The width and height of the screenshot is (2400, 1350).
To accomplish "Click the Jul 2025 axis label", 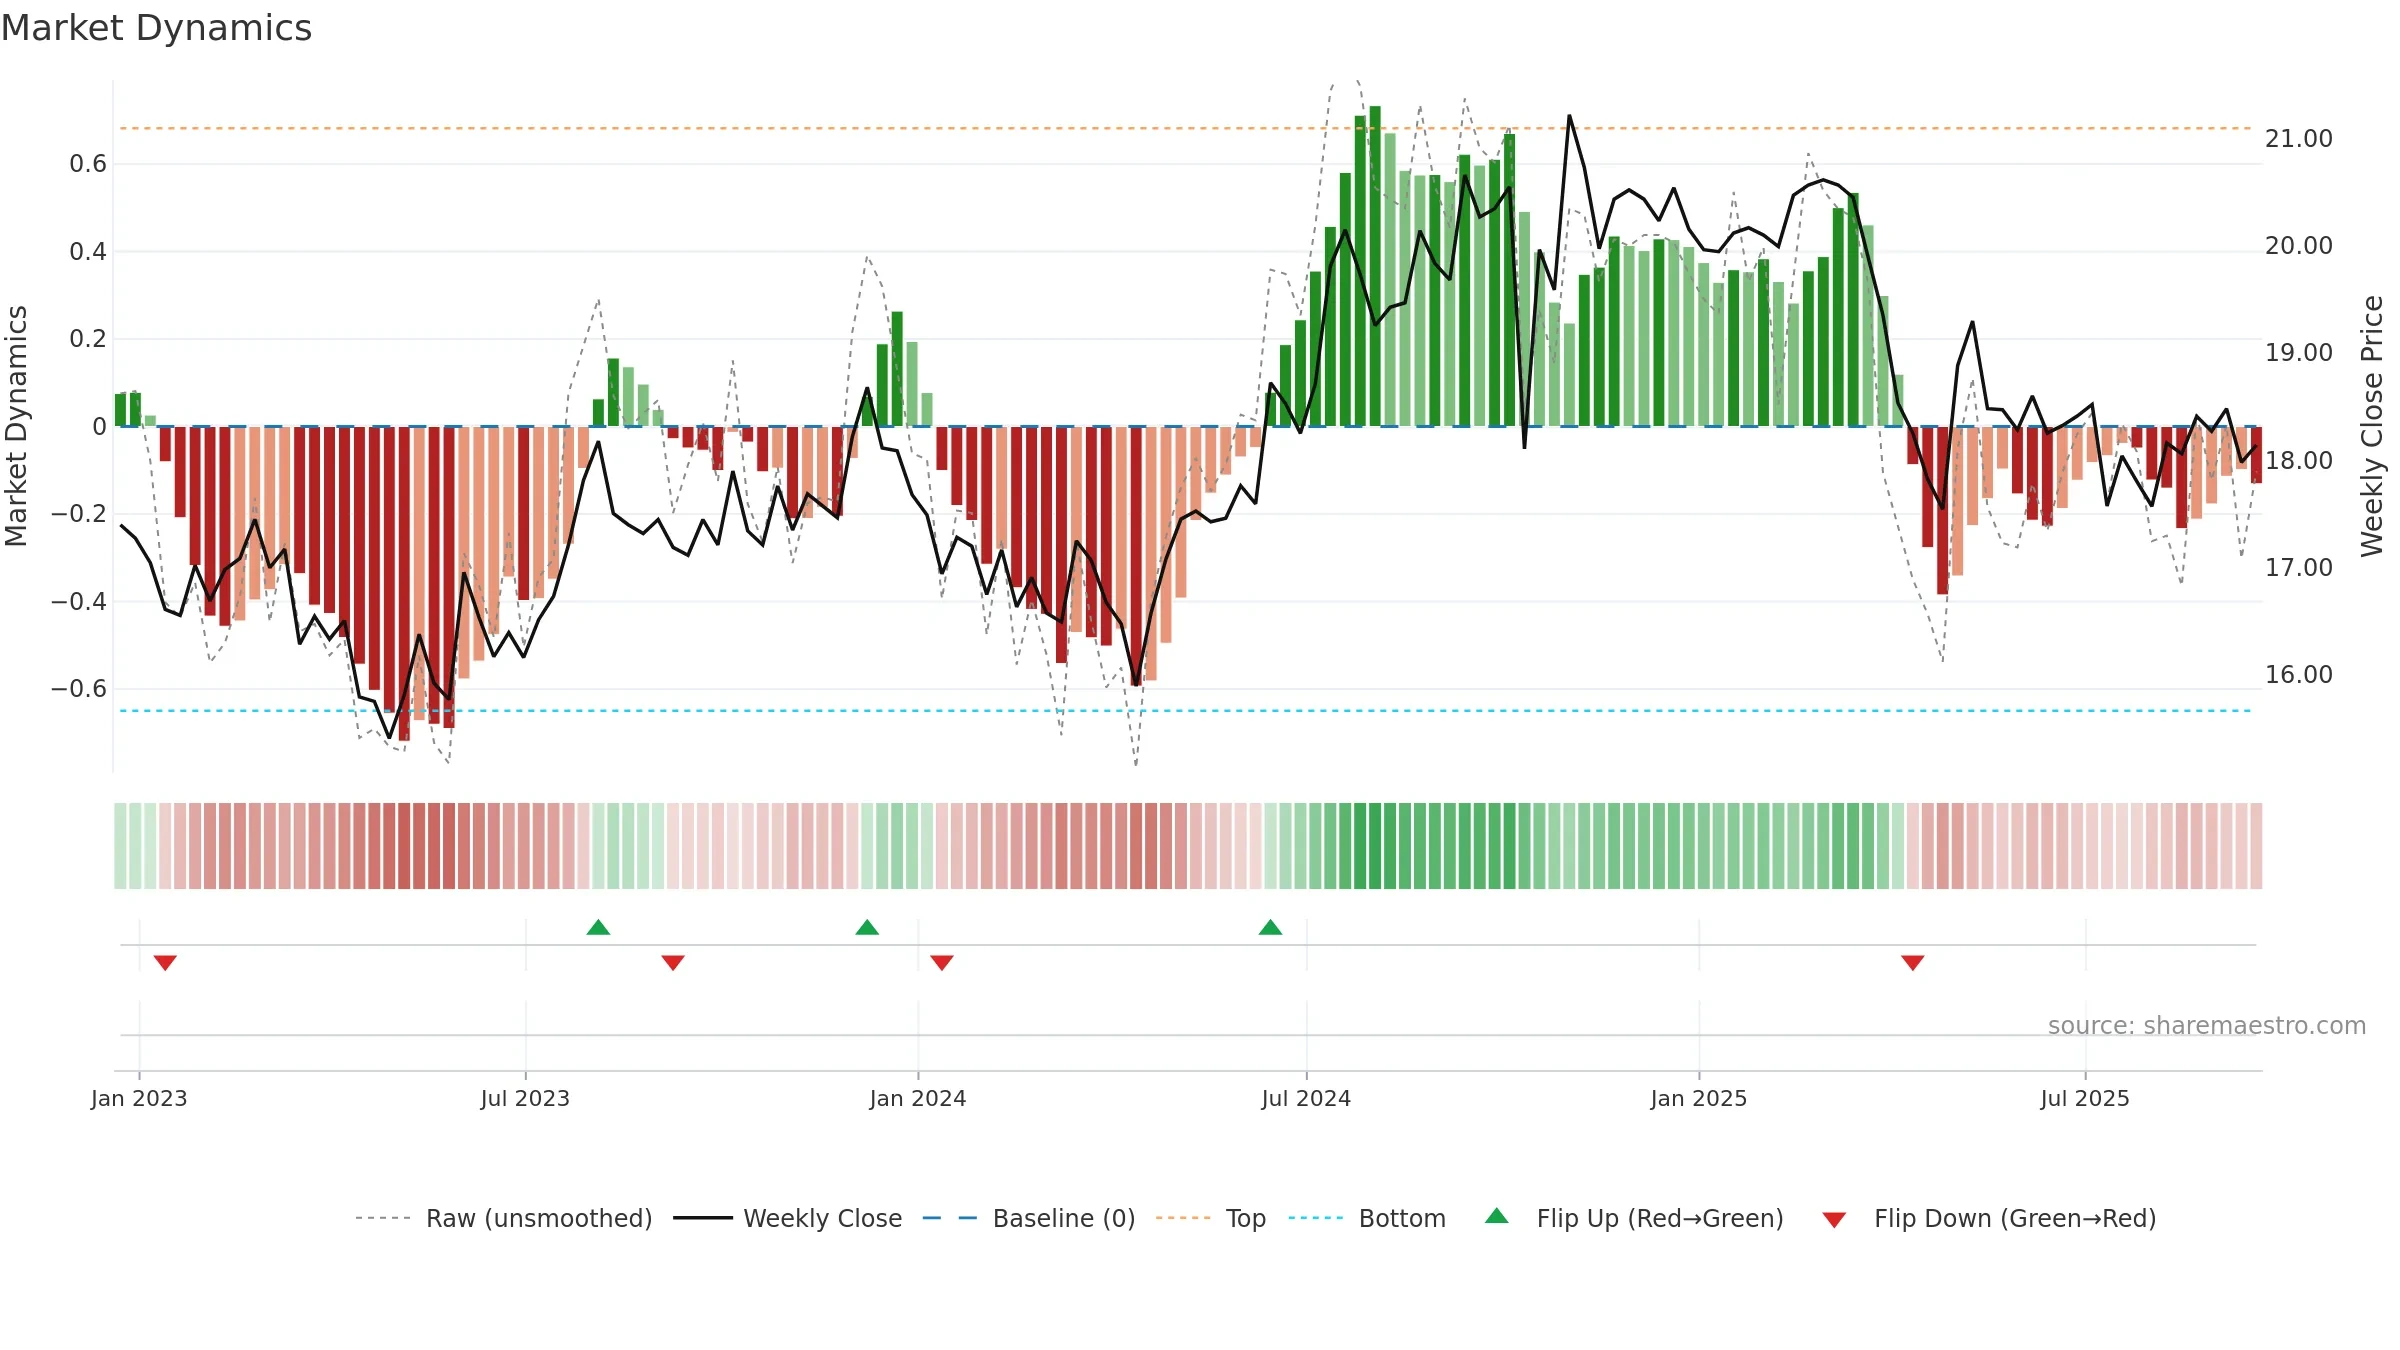I will [x=2085, y=1098].
